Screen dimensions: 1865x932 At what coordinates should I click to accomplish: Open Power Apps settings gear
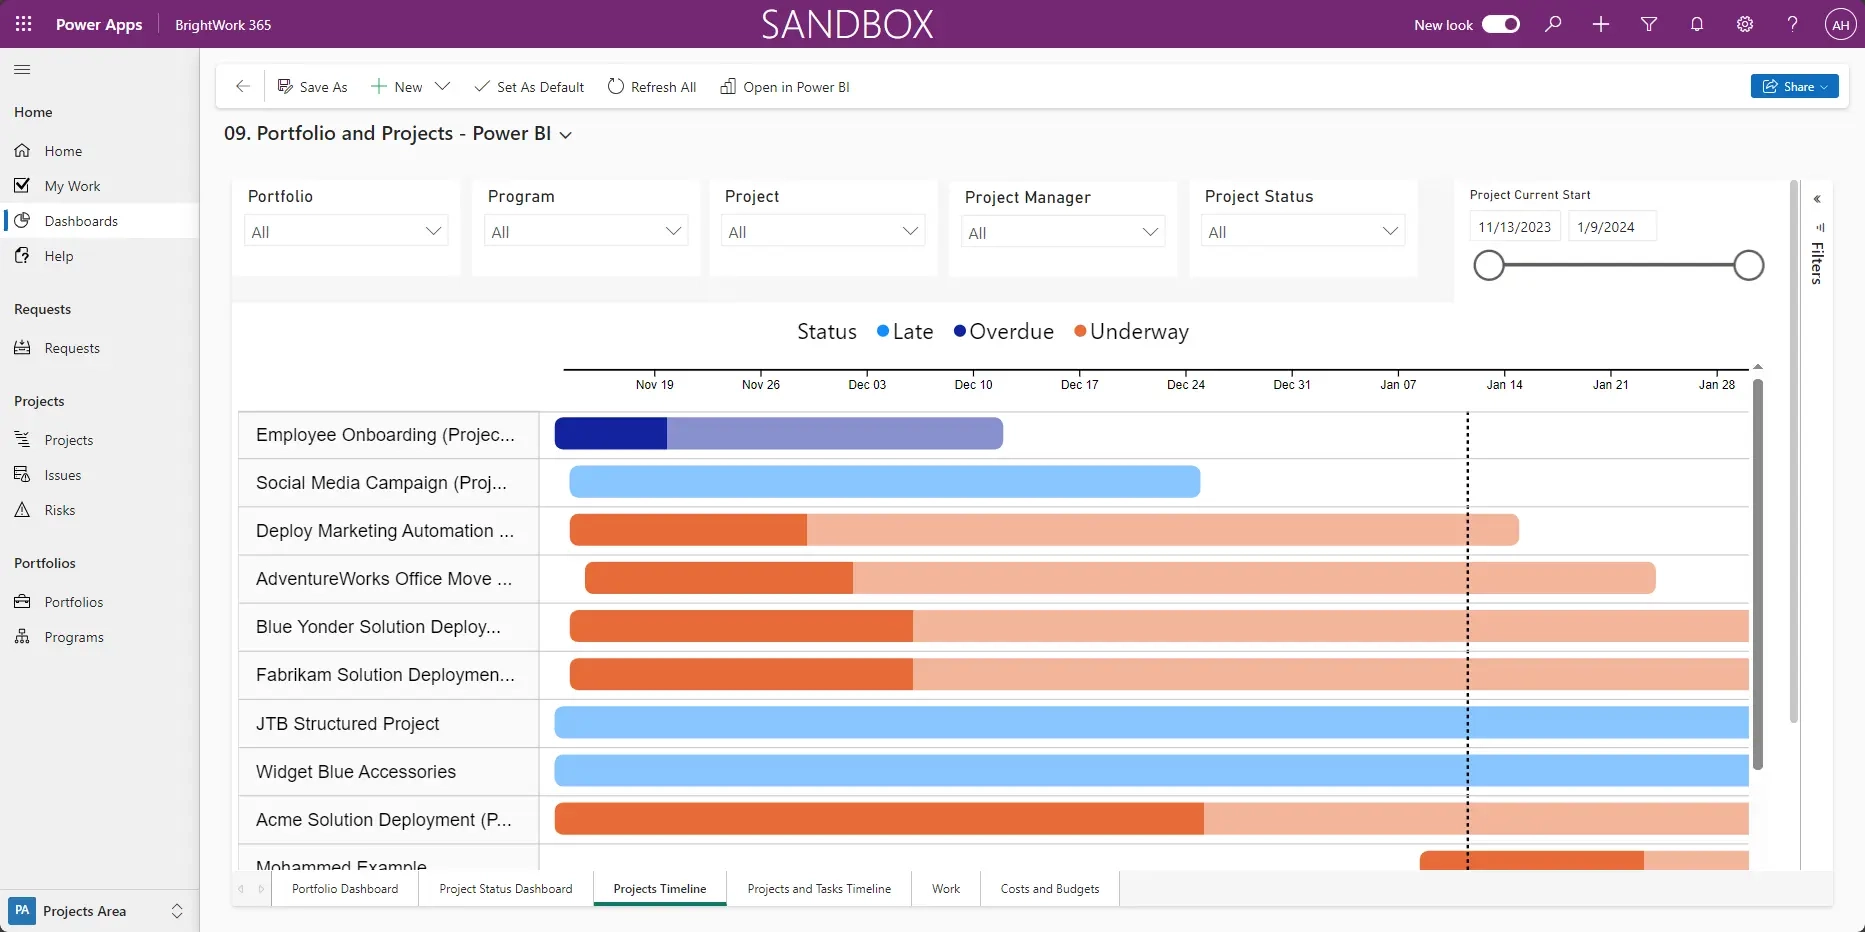[1745, 24]
